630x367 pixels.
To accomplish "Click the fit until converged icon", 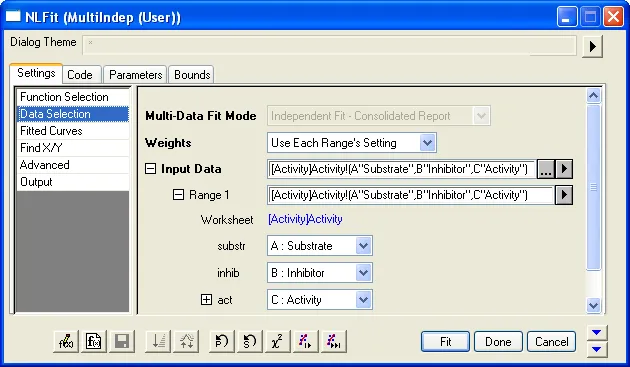I will [333, 342].
